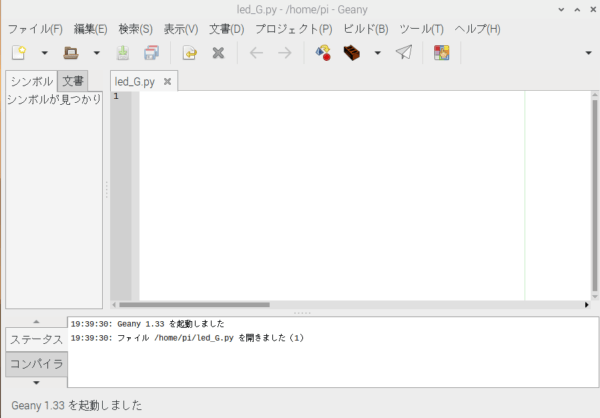Click horizontal scrollbar right arrow
Image resolution: width=600 pixels, height=418 pixels.
(587, 305)
